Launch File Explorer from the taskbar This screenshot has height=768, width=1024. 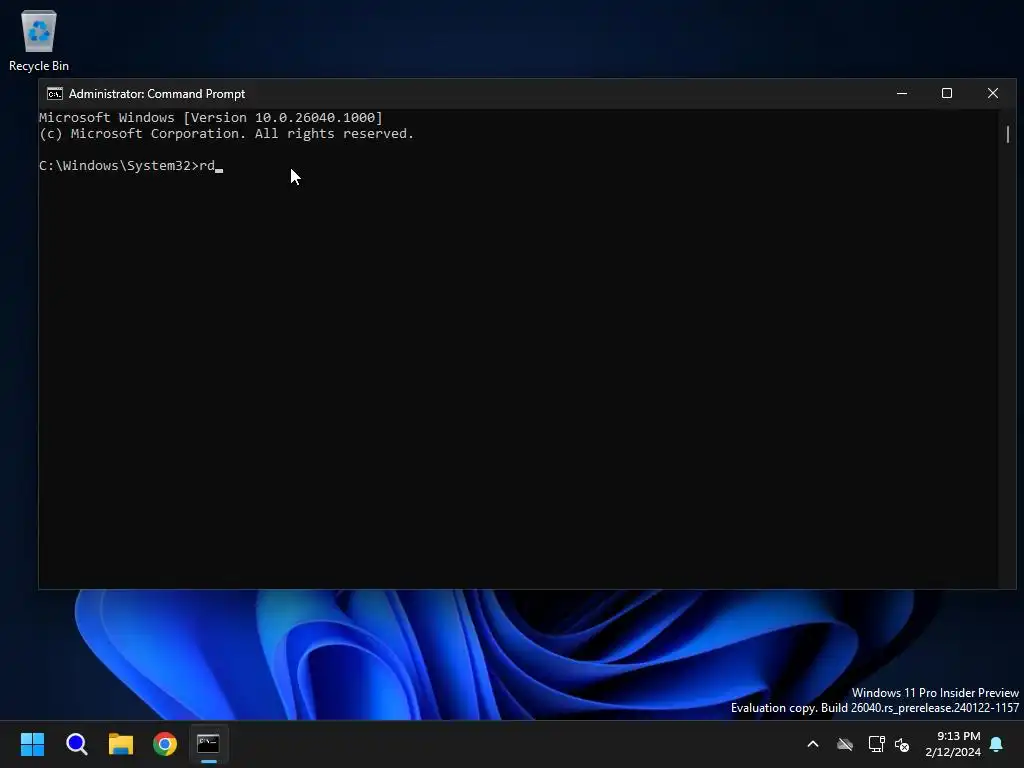coord(121,744)
